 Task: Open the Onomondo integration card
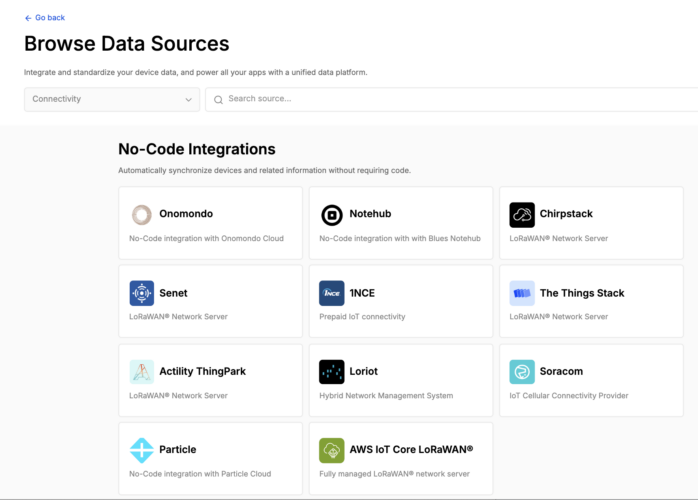[x=211, y=223]
